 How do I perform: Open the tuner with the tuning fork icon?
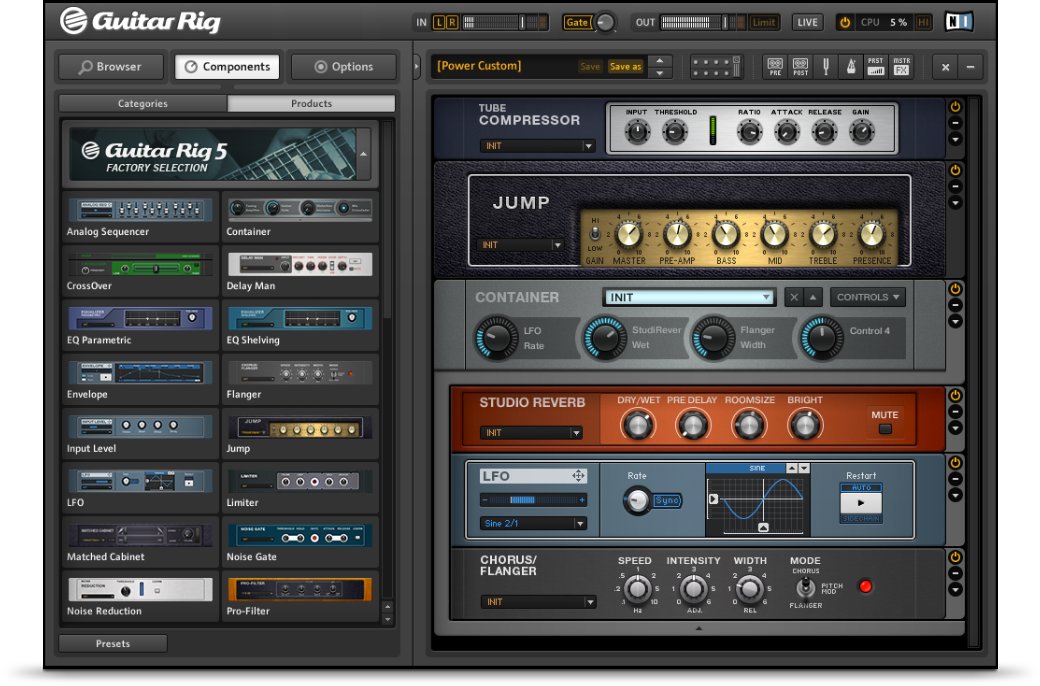826,67
